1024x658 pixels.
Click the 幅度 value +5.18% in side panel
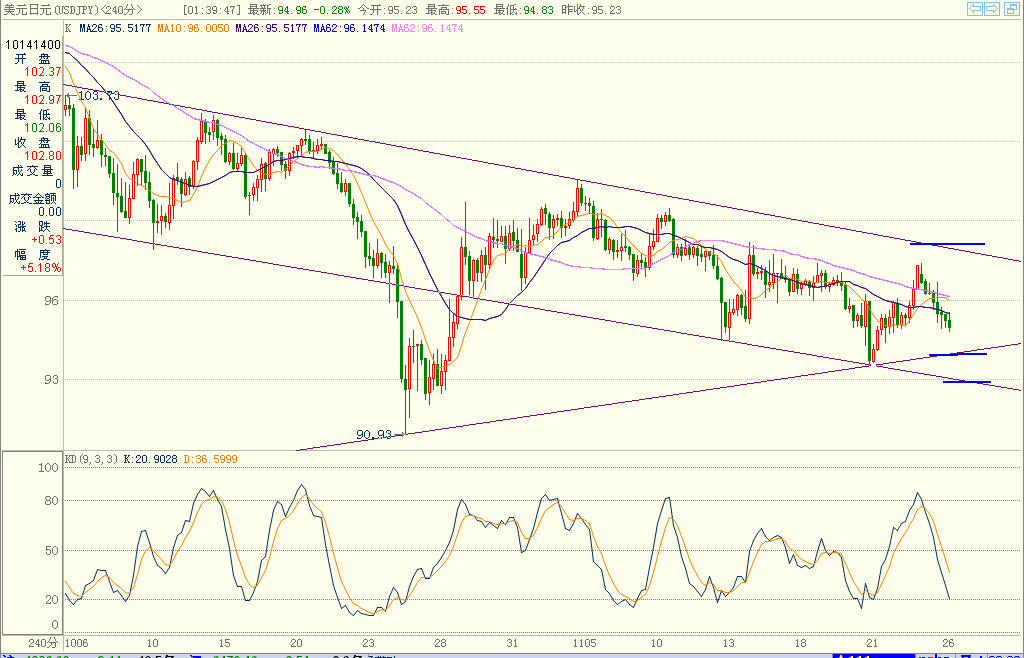(40, 268)
